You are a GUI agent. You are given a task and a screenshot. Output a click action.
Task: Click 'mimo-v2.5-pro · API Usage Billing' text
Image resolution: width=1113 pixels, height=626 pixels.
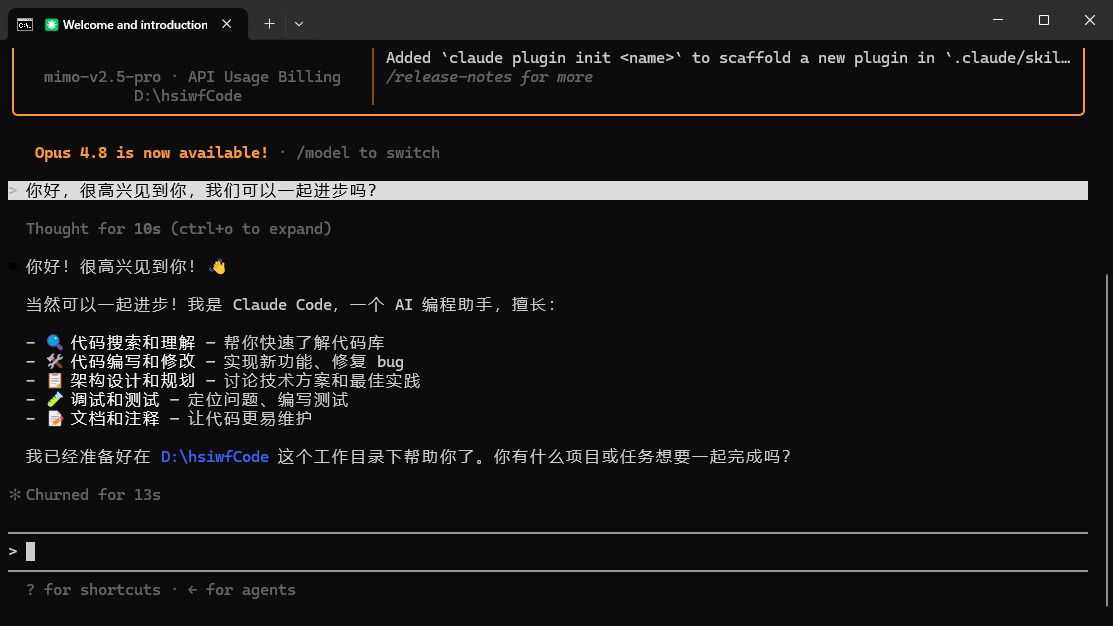pyautogui.click(x=192, y=77)
